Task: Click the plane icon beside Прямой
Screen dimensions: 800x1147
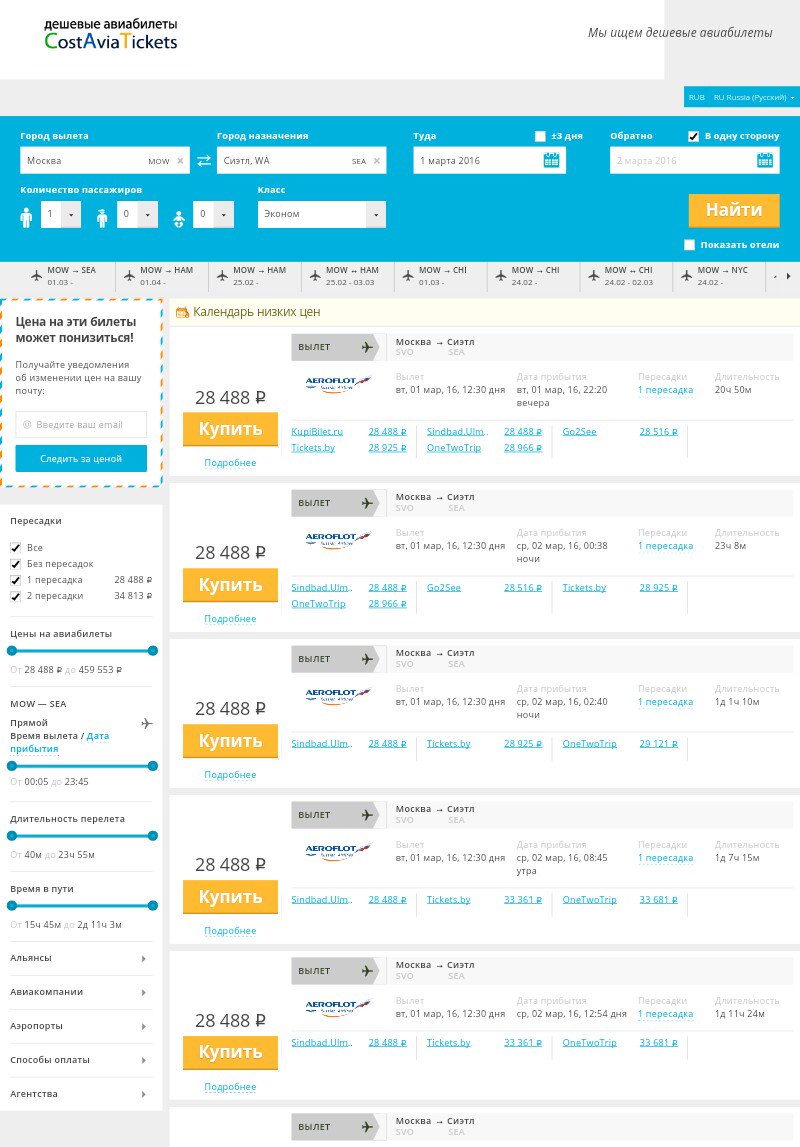Action: 147,723
